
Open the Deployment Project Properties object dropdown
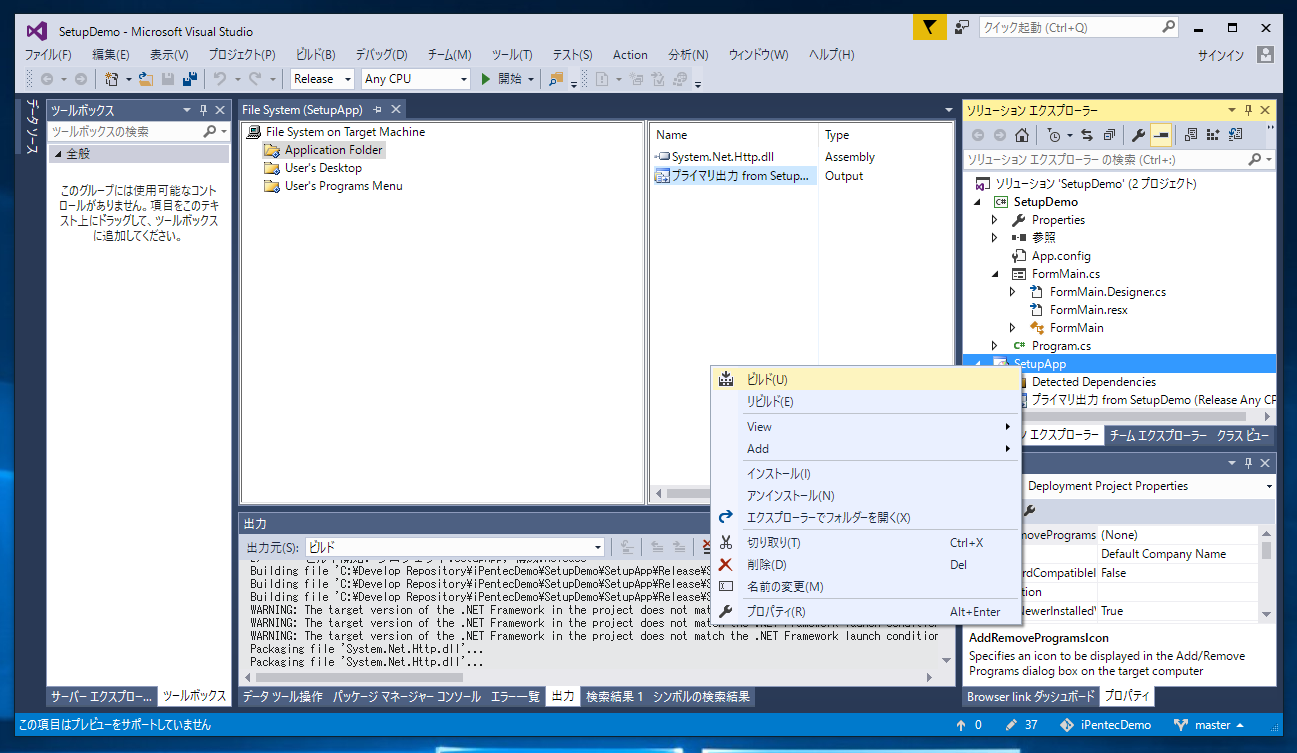[1269, 486]
